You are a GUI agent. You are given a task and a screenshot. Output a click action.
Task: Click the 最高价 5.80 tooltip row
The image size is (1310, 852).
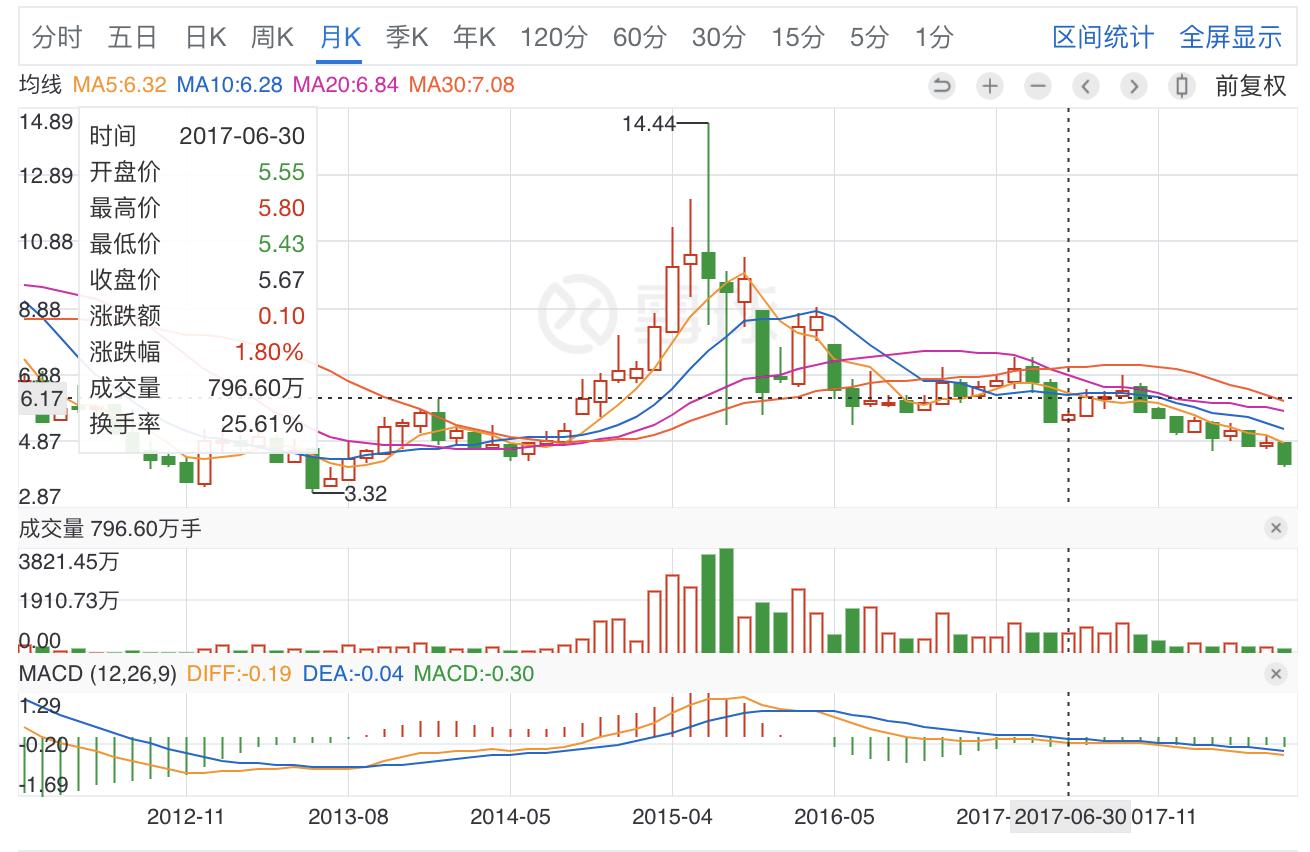pyautogui.click(x=197, y=208)
